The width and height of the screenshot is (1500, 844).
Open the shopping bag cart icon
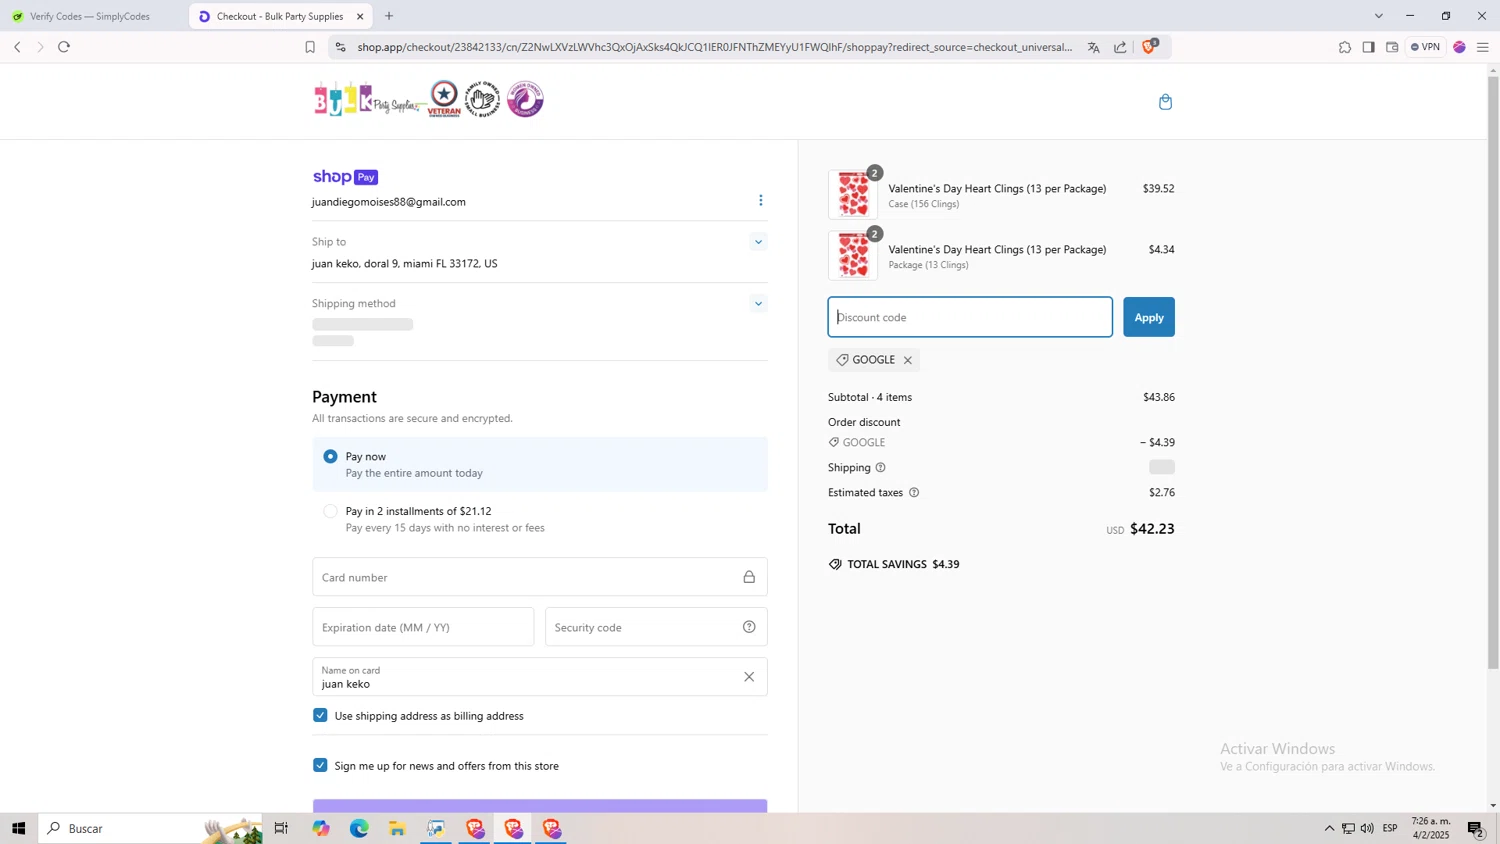(x=1165, y=102)
